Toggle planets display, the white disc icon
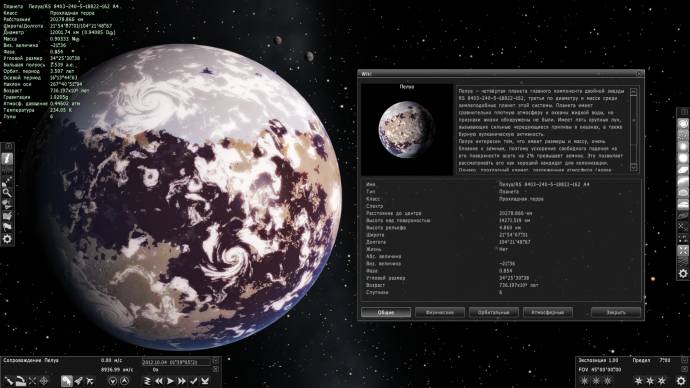The height and width of the screenshot is (388, 690). (x=683, y=158)
